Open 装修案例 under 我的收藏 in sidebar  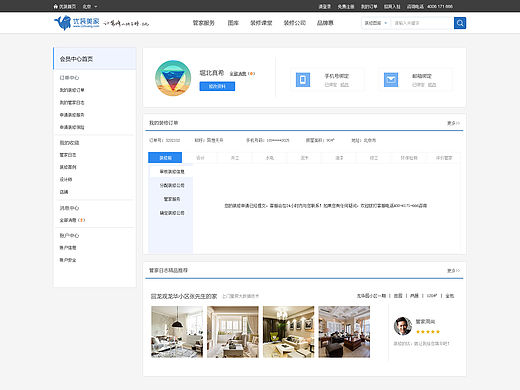68,167
